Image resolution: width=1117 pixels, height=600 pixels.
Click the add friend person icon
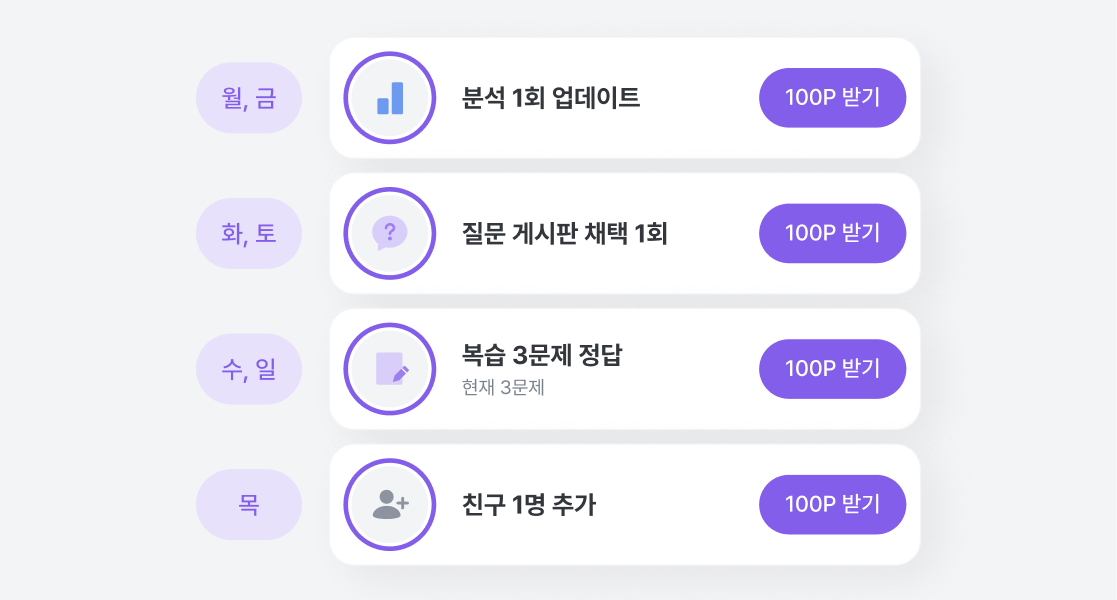tap(390, 505)
